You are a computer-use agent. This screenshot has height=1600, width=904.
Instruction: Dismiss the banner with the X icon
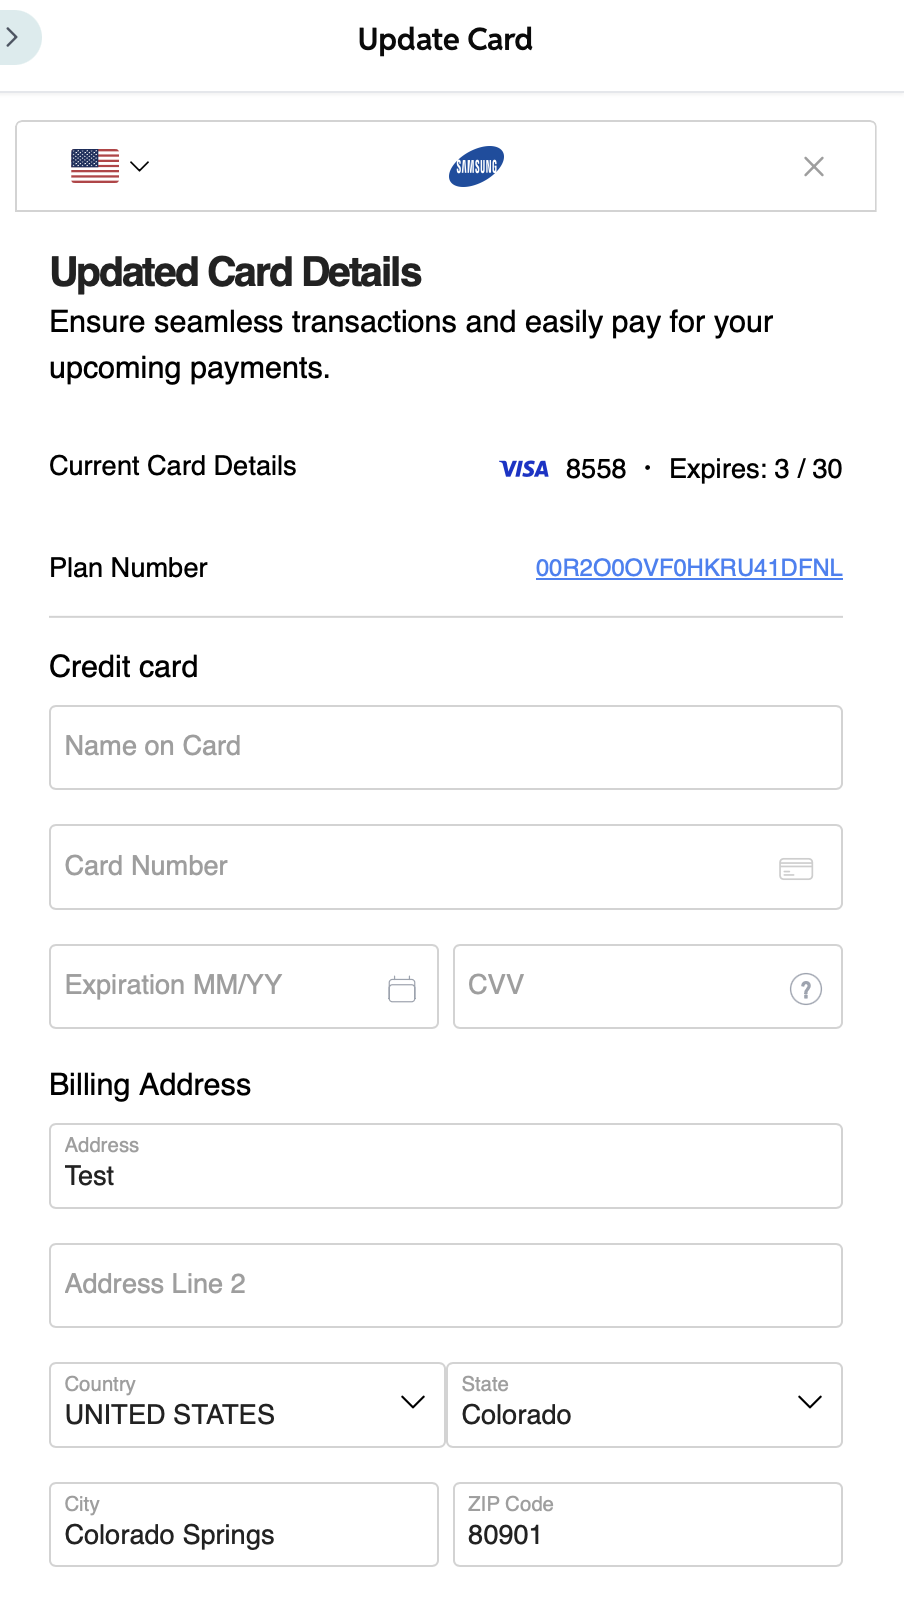click(x=813, y=166)
